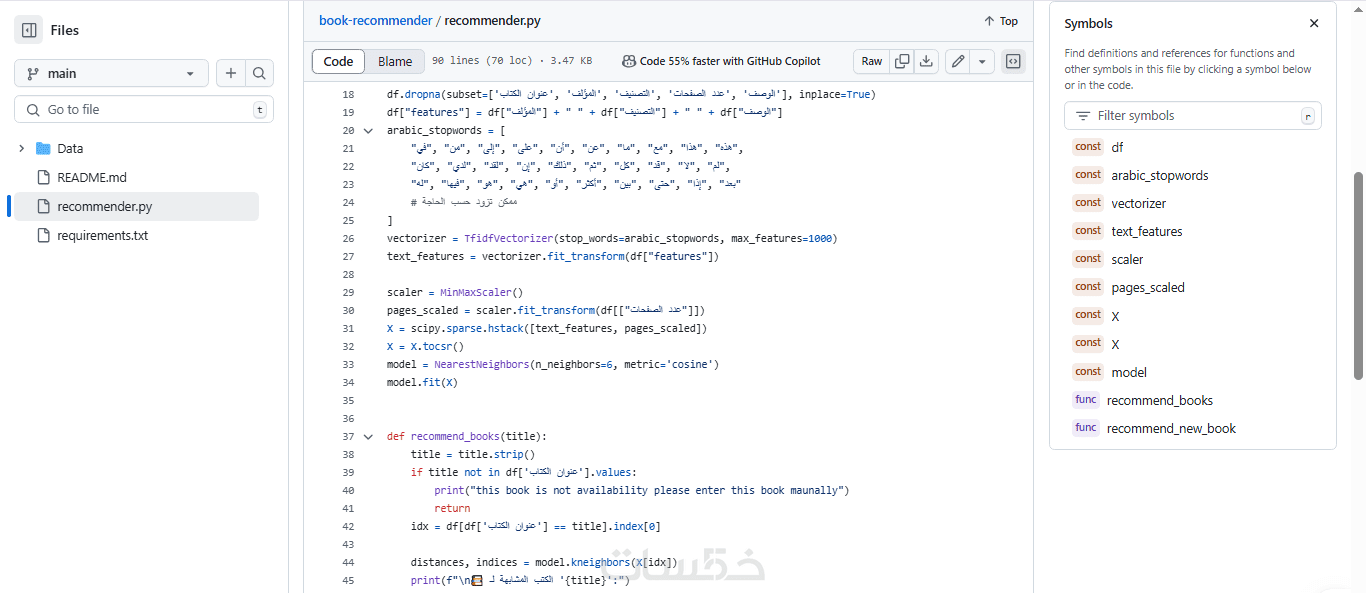The width and height of the screenshot is (1366, 593).
Task: Open the main branch dropdown
Action: [111, 73]
